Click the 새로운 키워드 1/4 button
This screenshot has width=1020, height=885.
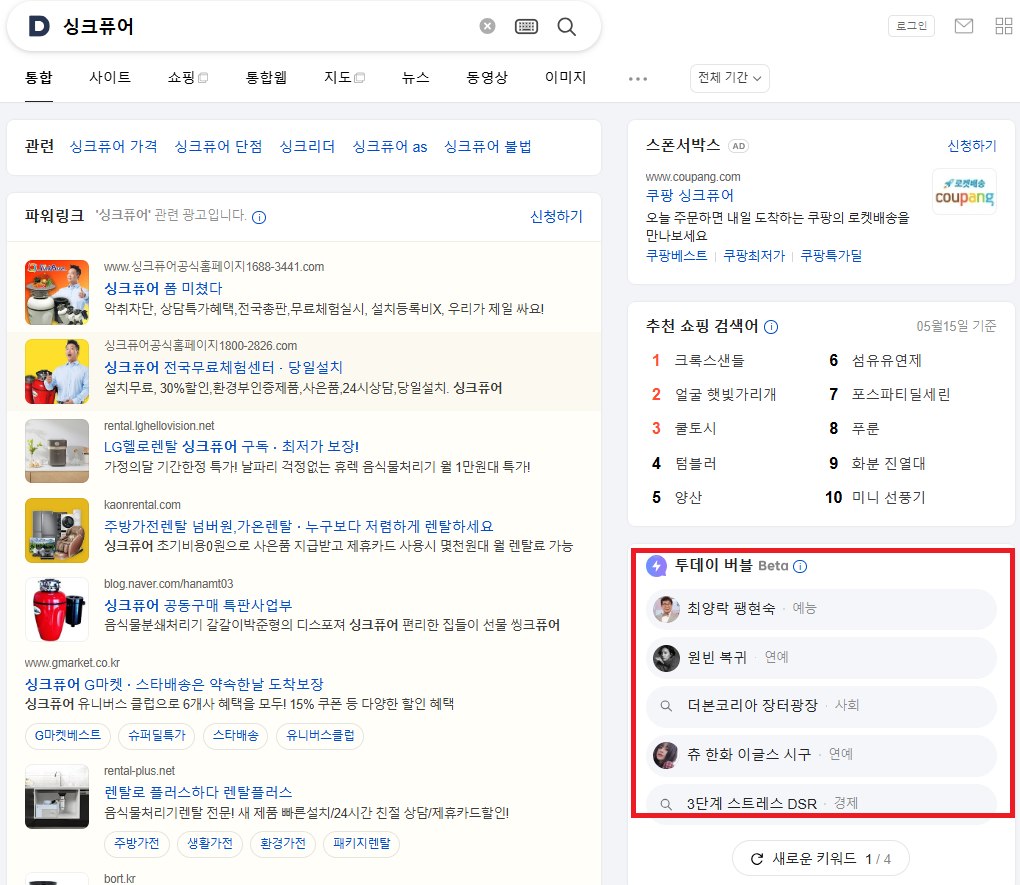pos(820,859)
